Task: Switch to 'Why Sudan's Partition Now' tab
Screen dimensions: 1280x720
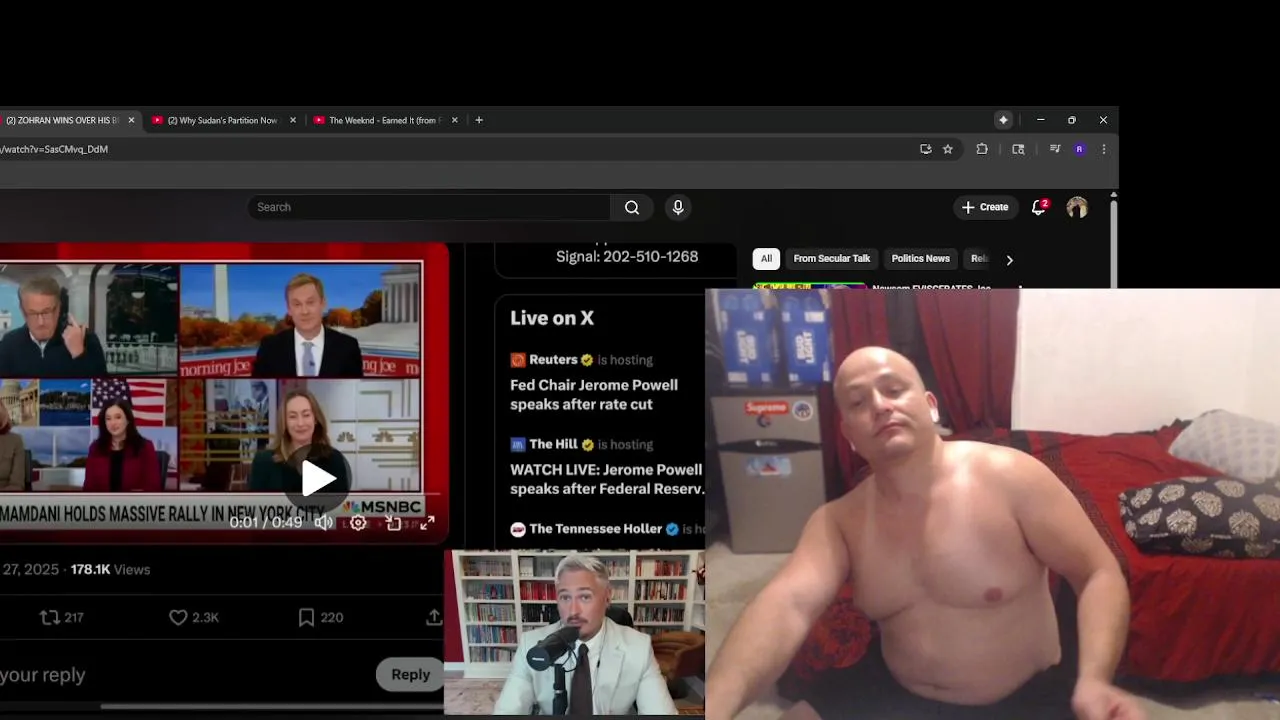Action: tap(222, 120)
